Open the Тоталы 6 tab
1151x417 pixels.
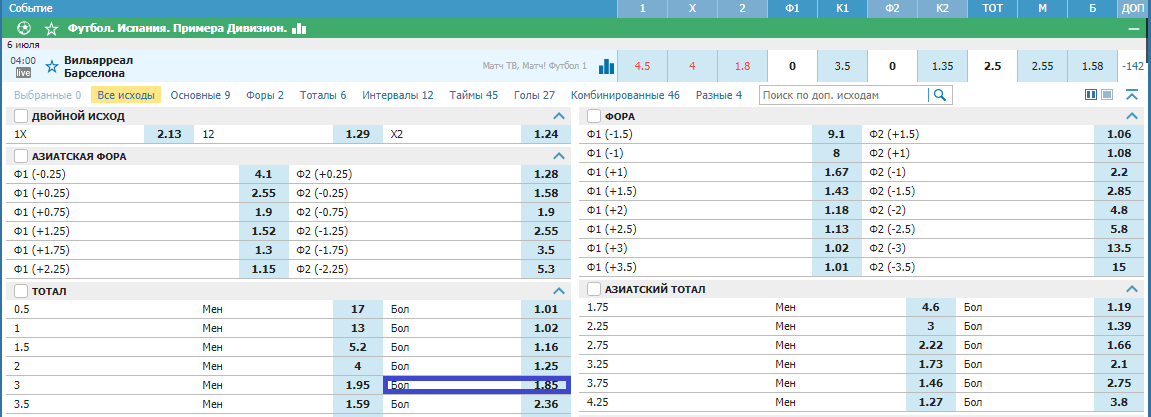[323, 95]
